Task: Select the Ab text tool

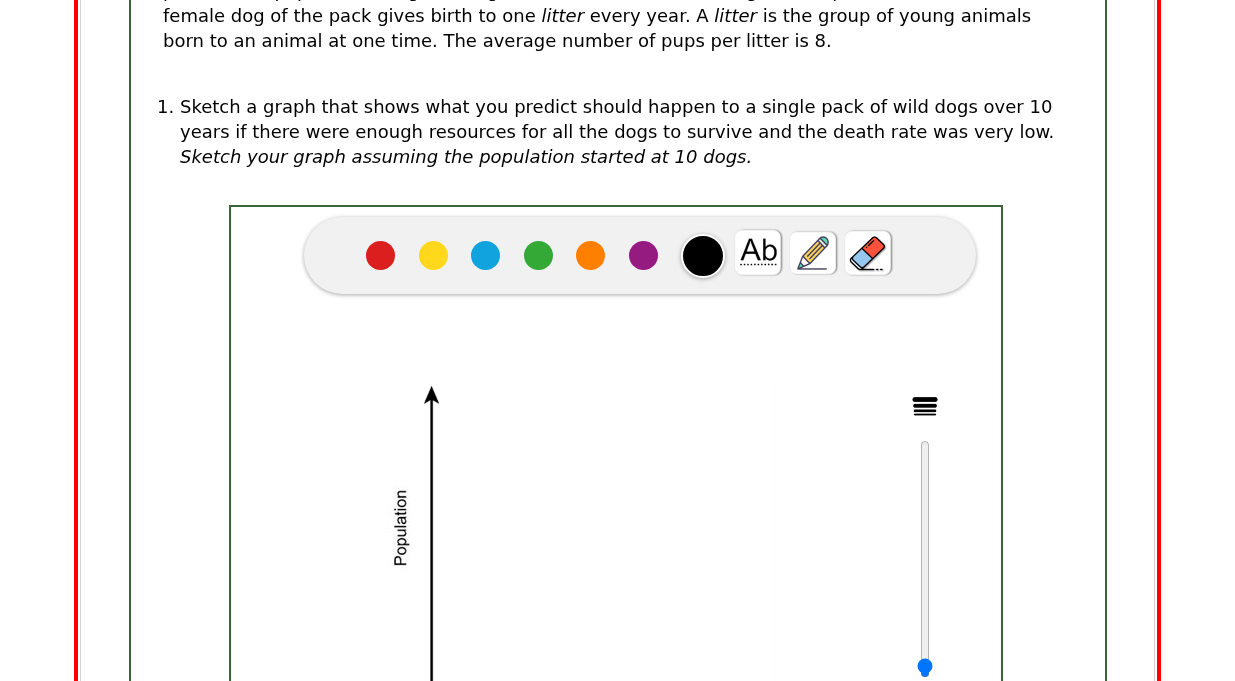Action: (758, 253)
